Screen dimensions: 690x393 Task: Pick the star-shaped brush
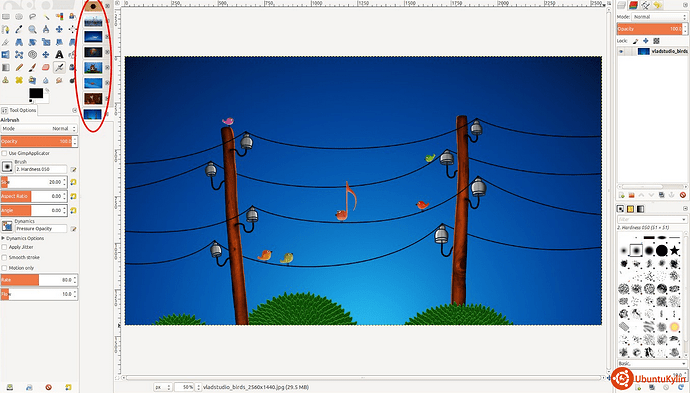coord(675,251)
